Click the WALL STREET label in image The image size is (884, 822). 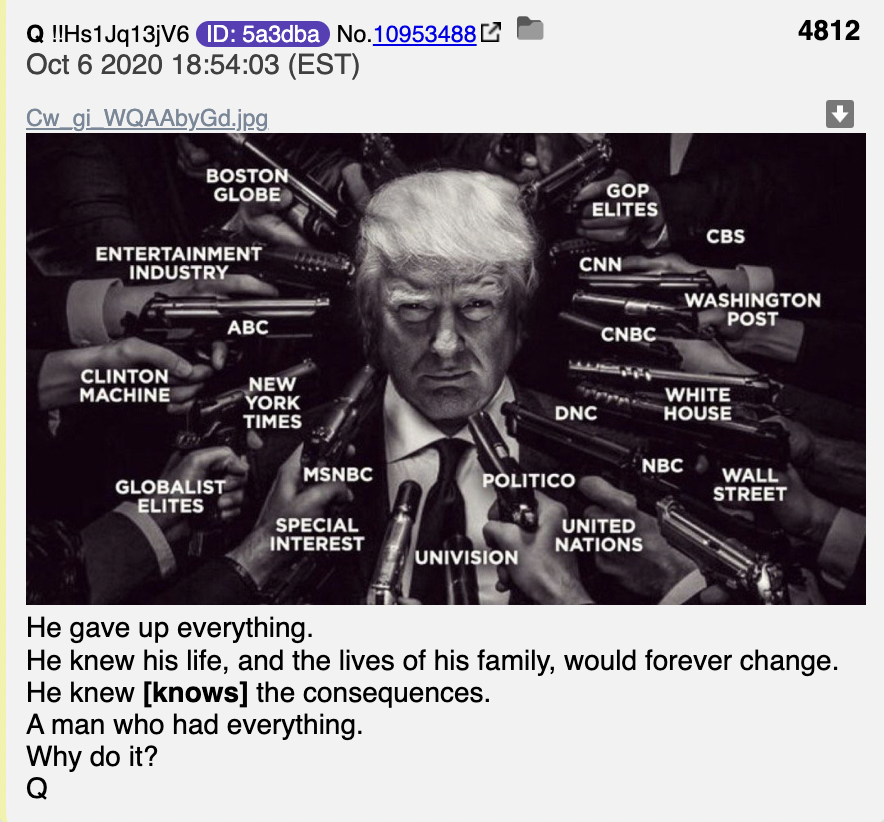[x=749, y=484]
